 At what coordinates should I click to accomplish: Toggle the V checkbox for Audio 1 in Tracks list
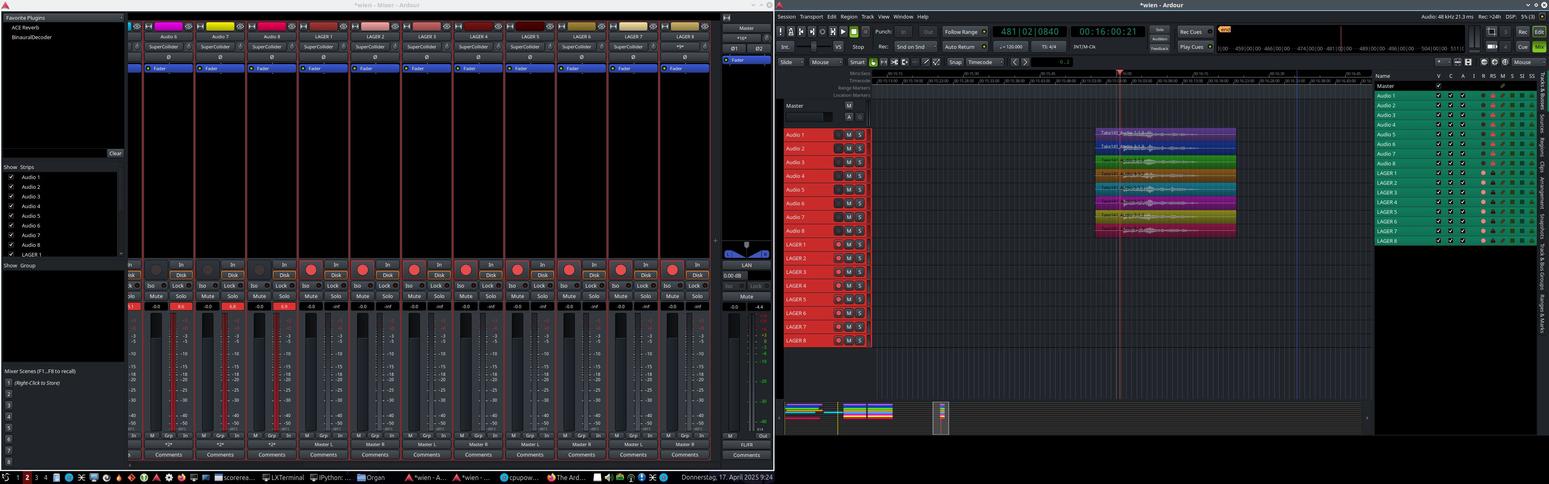click(1439, 96)
